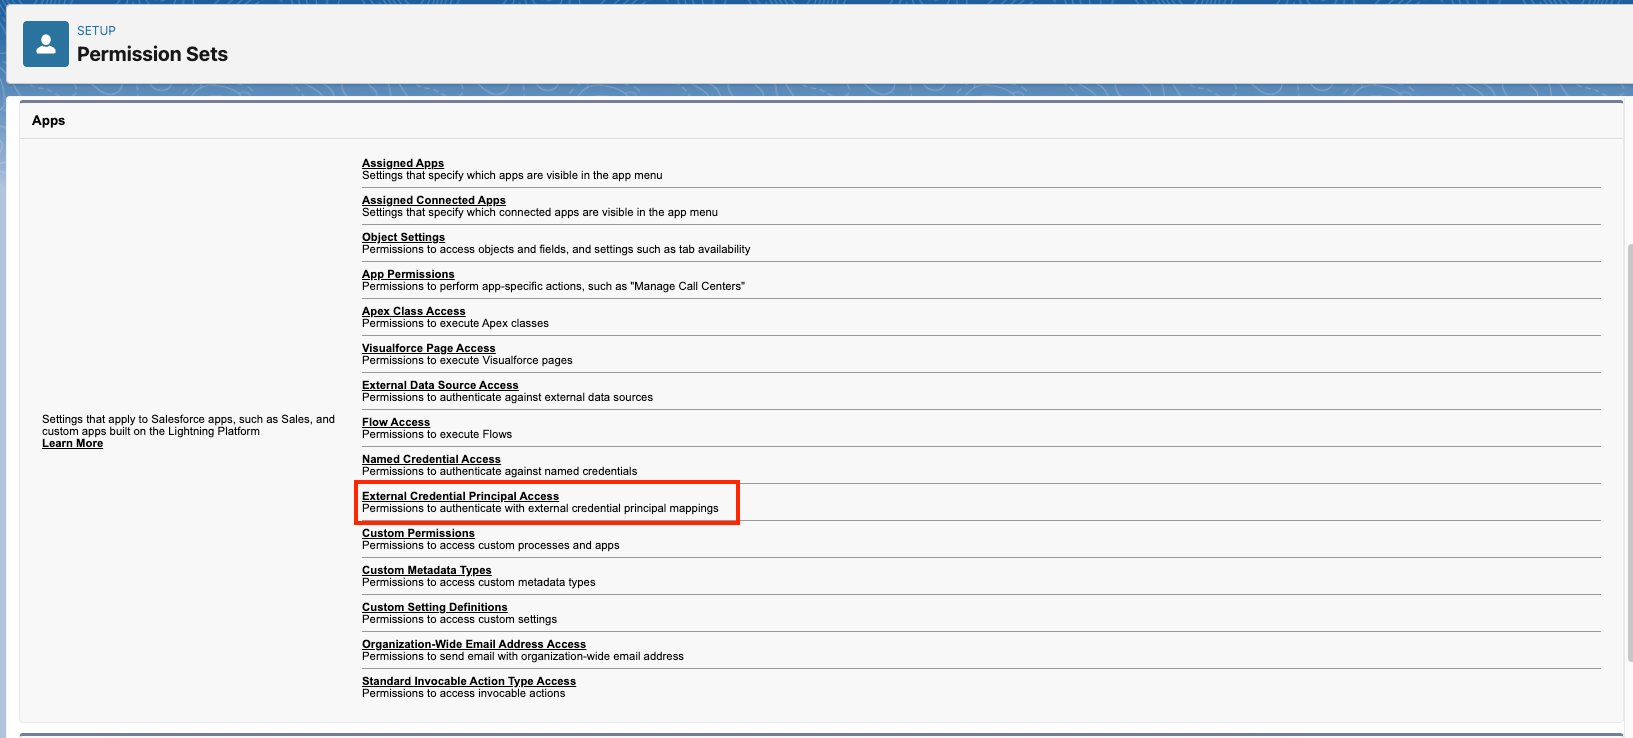
Task: Open Custom Metadata Types
Action: coord(427,570)
